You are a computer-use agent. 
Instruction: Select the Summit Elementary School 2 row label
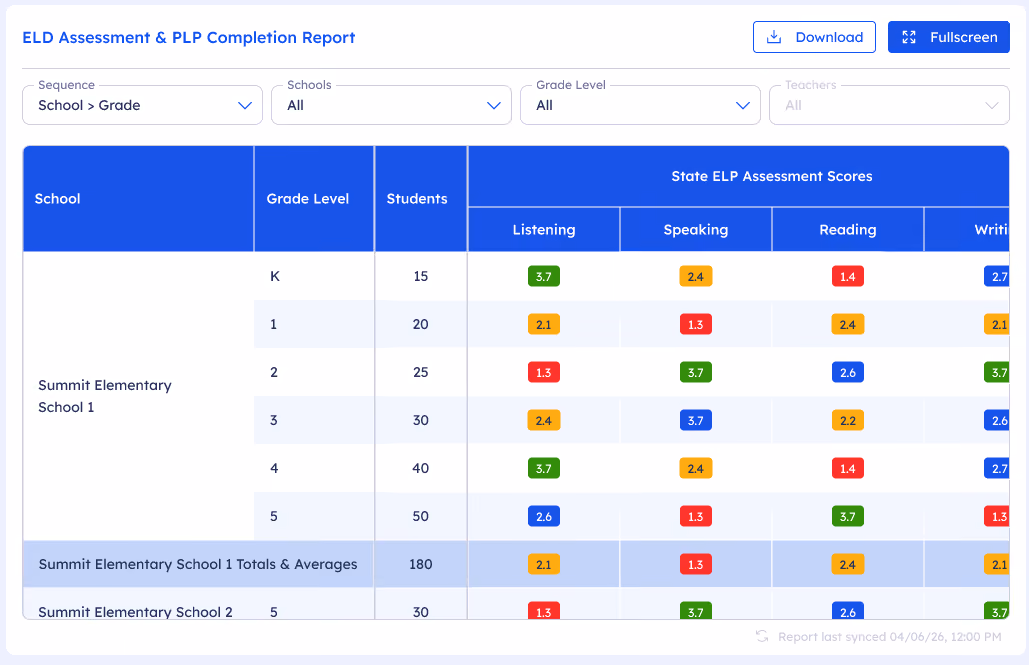tap(135, 612)
